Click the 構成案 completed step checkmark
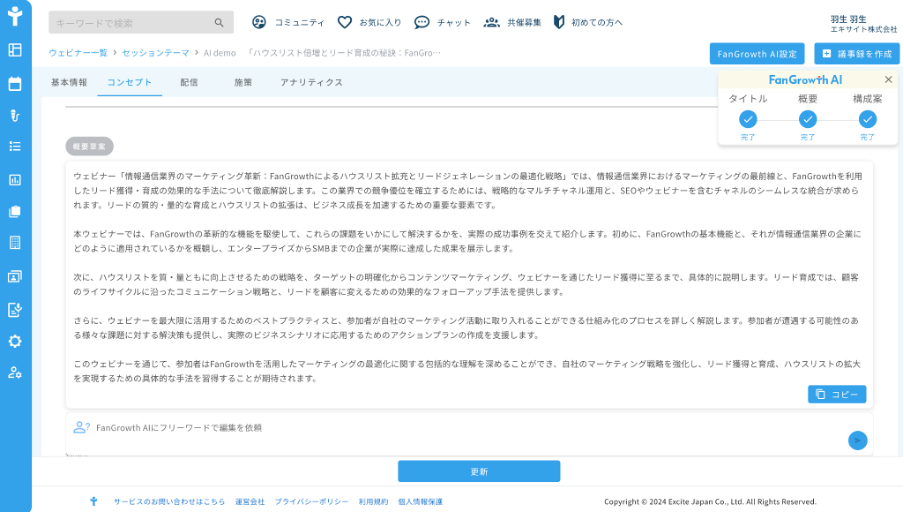The image size is (904, 512). (x=867, y=119)
